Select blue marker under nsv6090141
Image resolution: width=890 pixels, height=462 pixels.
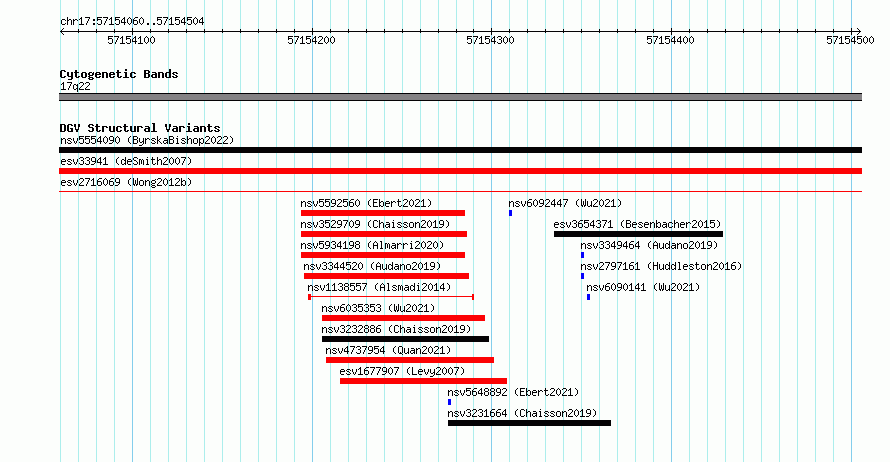pyautogui.click(x=589, y=297)
